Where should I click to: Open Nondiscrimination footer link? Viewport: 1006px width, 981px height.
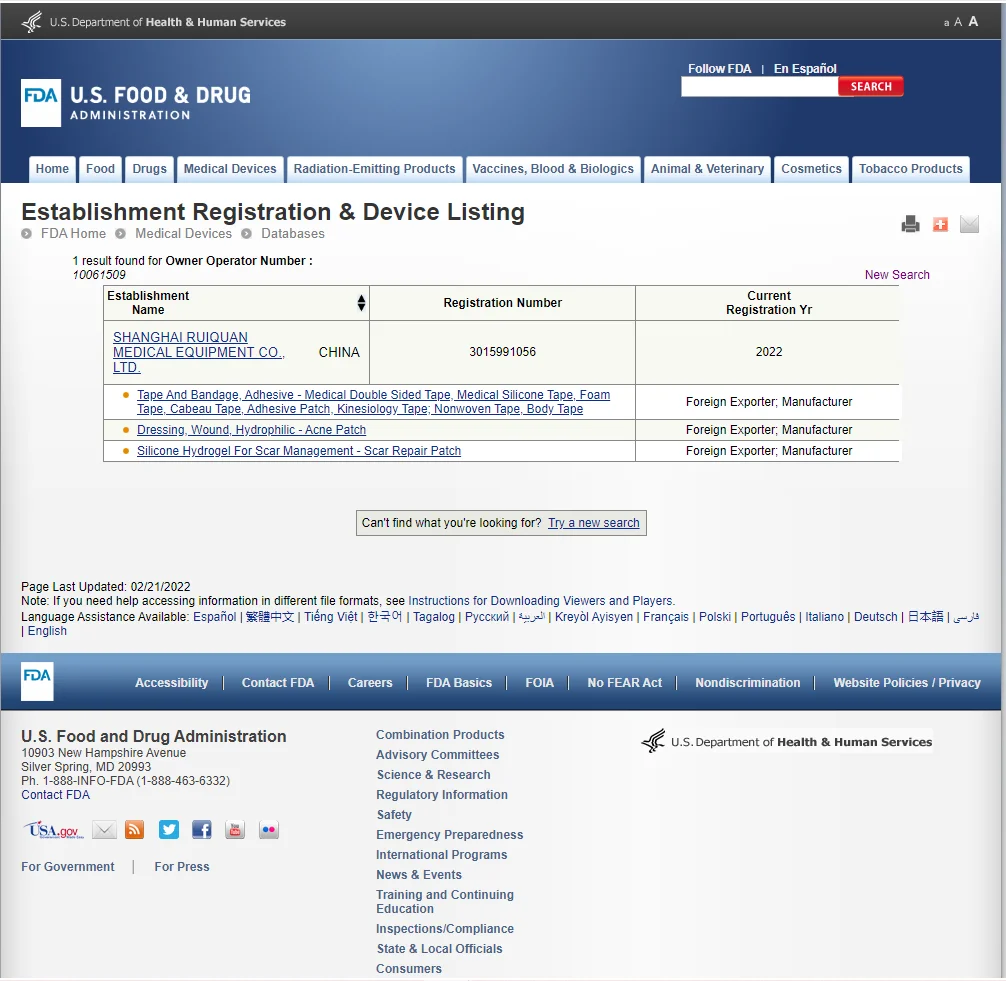(x=747, y=683)
